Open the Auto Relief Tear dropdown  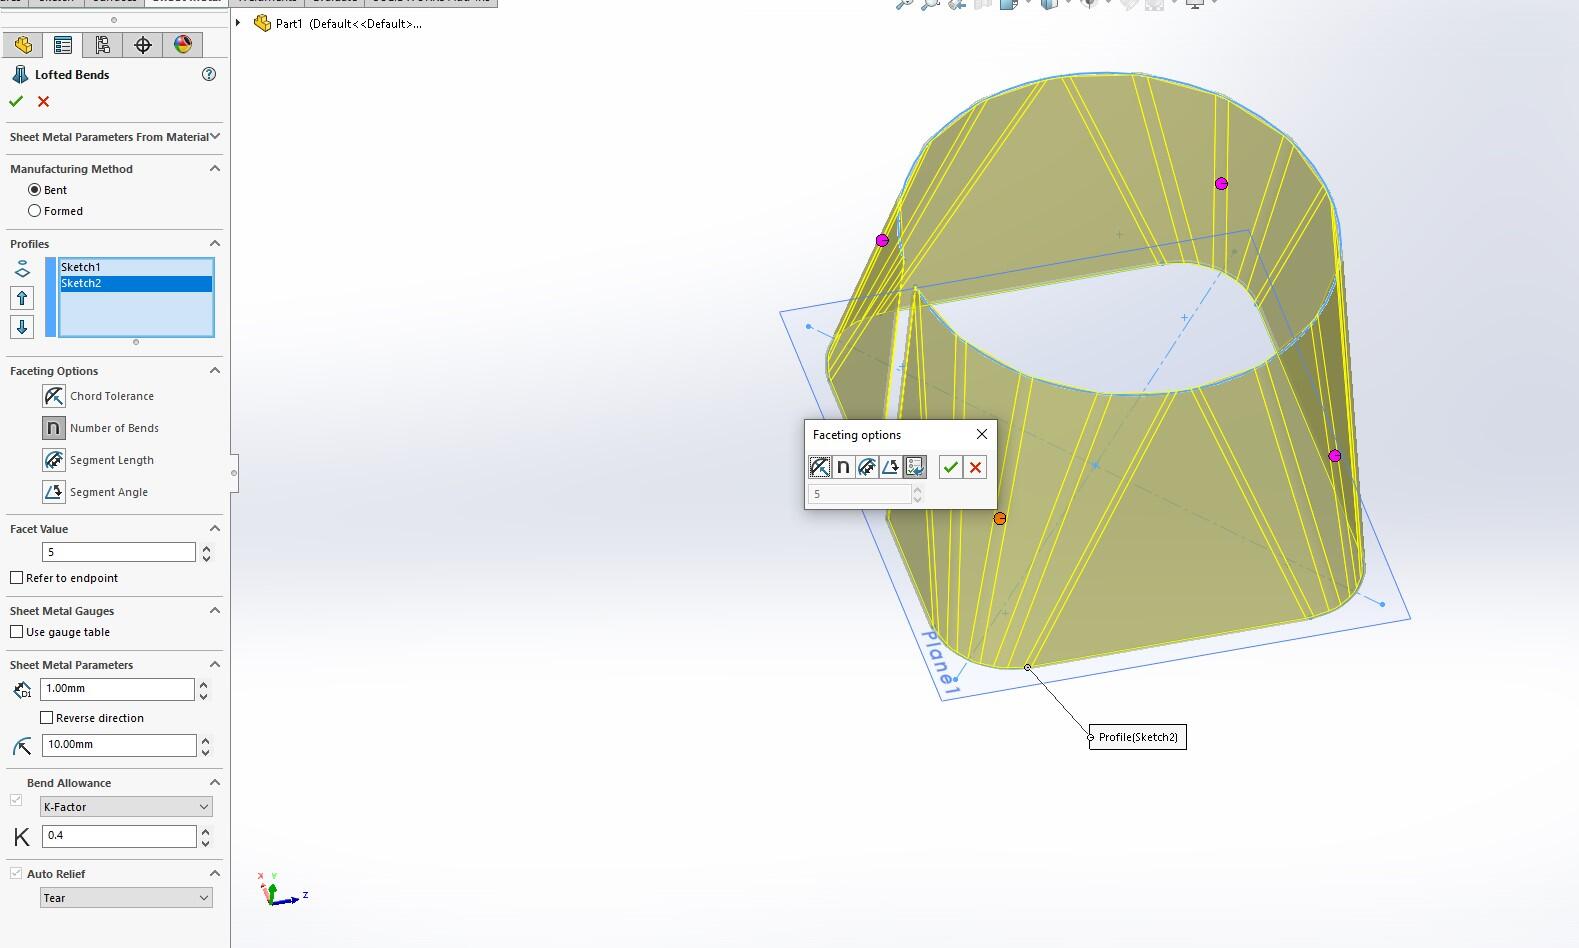point(125,898)
